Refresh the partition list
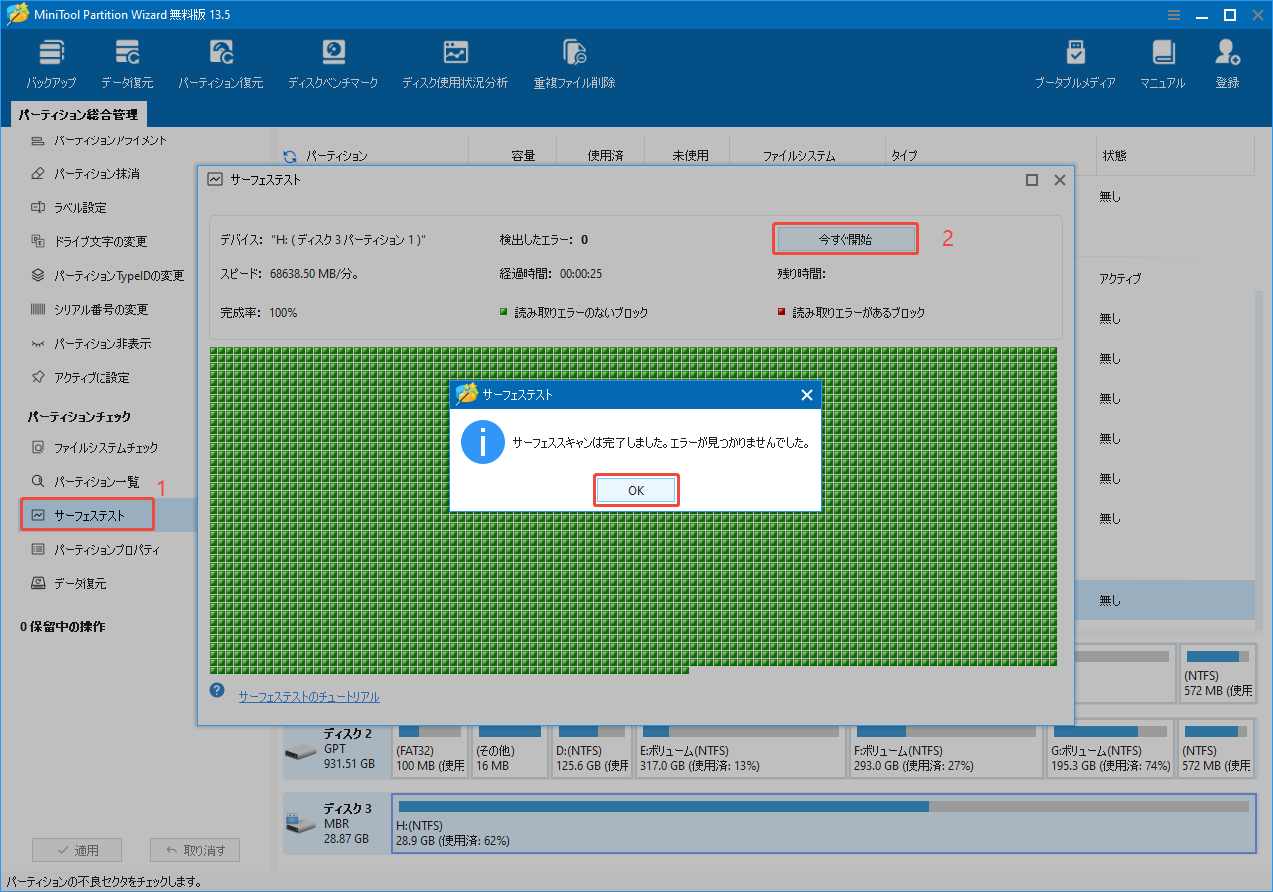 coord(289,155)
